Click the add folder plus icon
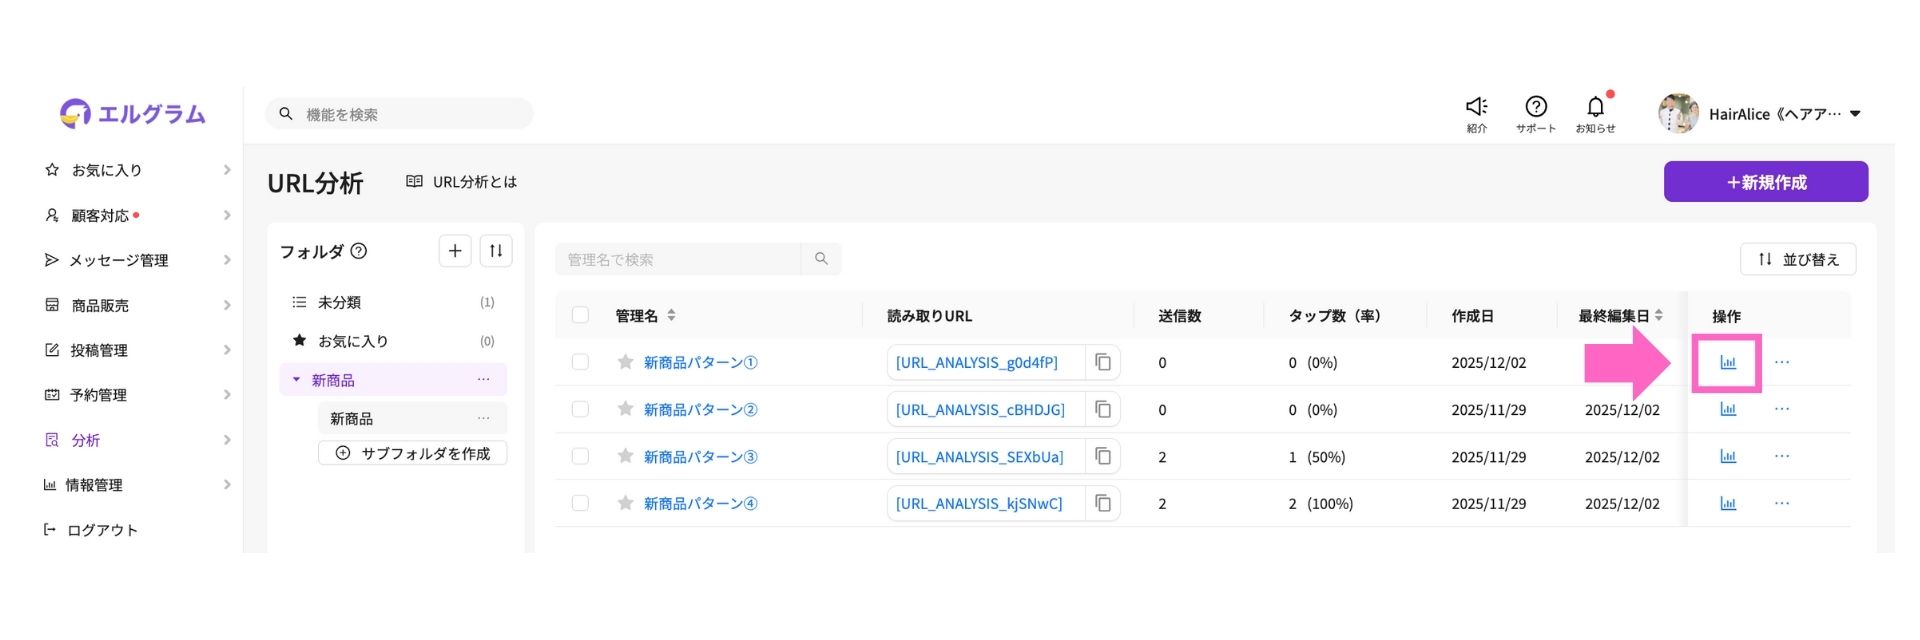This screenshot has width=1920, height=640. (455, 251)
